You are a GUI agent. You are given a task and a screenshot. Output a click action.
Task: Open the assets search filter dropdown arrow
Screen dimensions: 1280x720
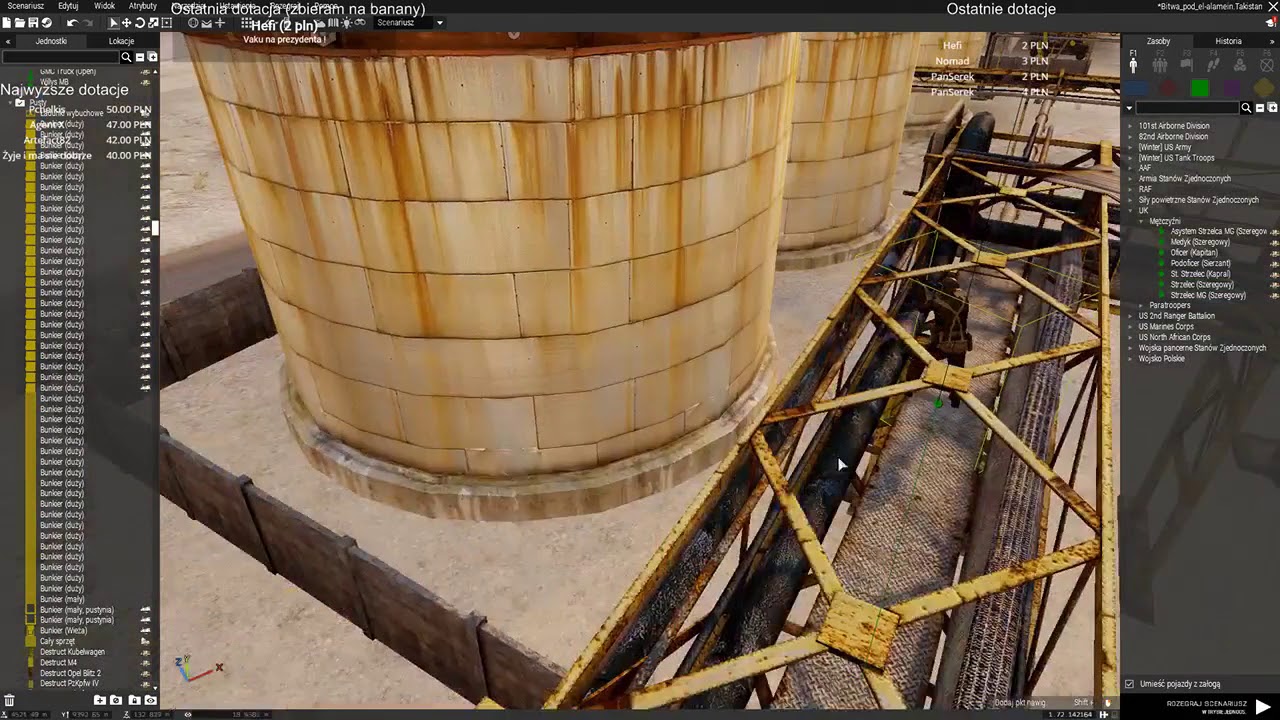click(x=1129, y=108)
